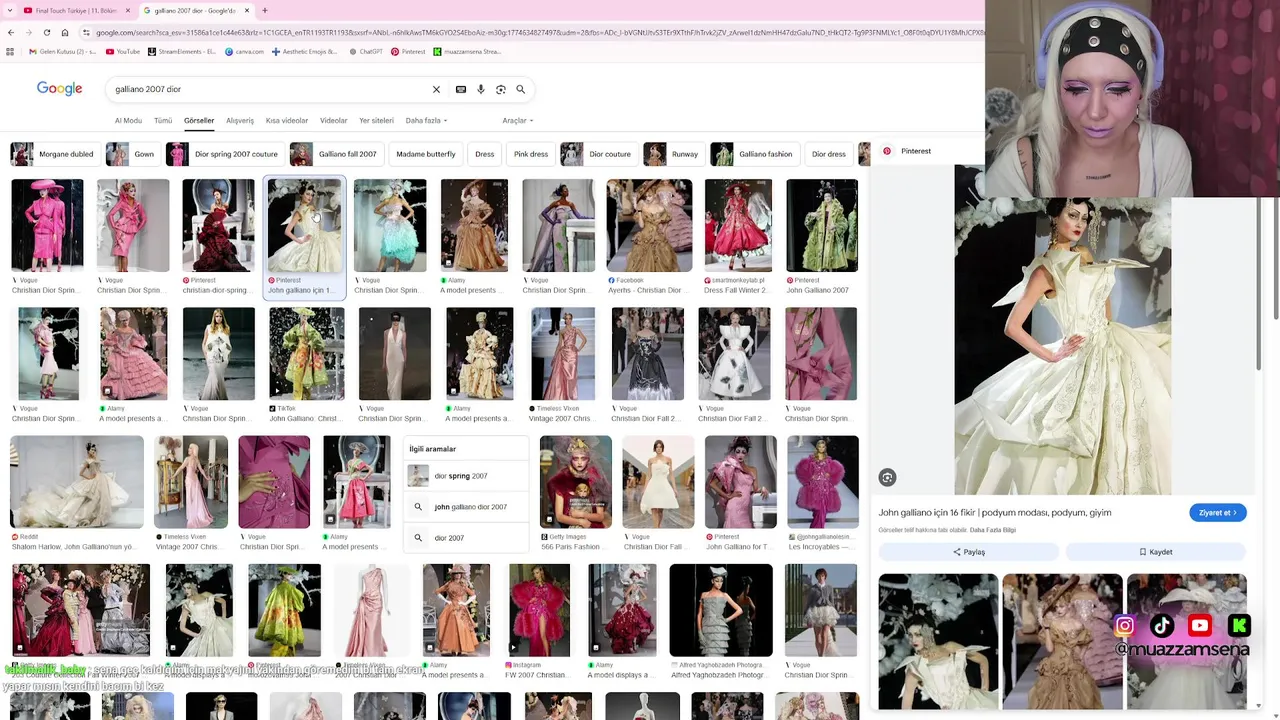Go to Google home via the logo

click(60, 89)
